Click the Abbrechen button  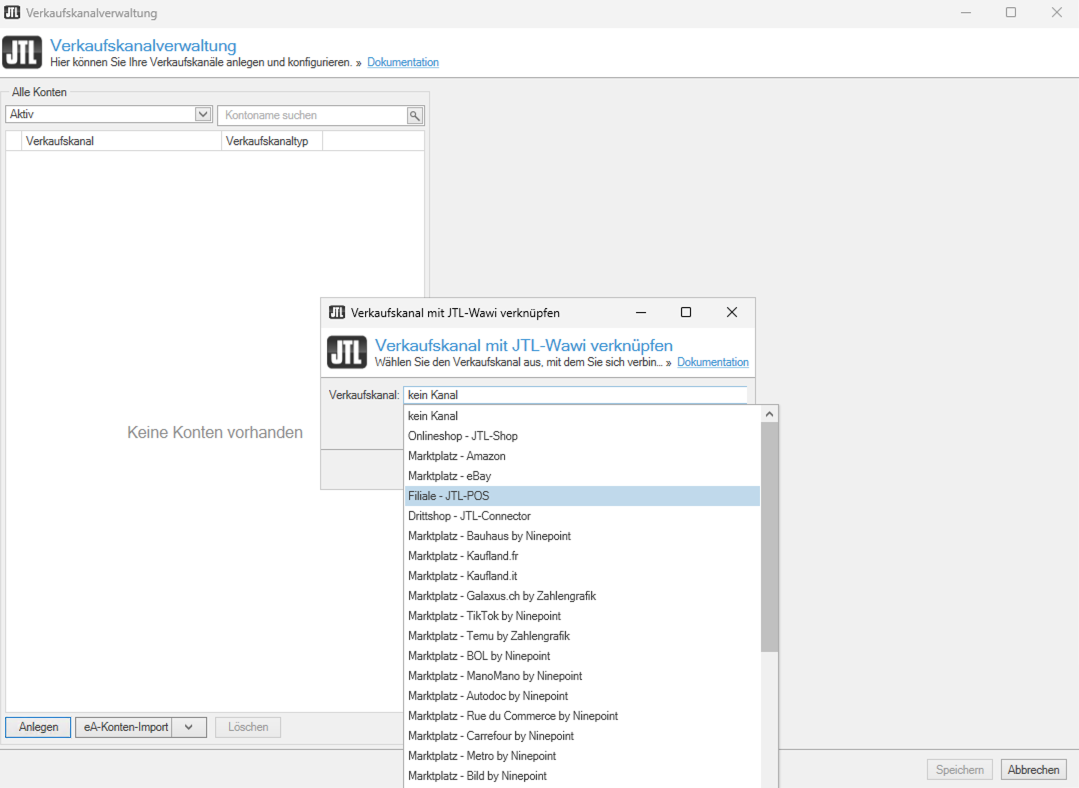1033,770
